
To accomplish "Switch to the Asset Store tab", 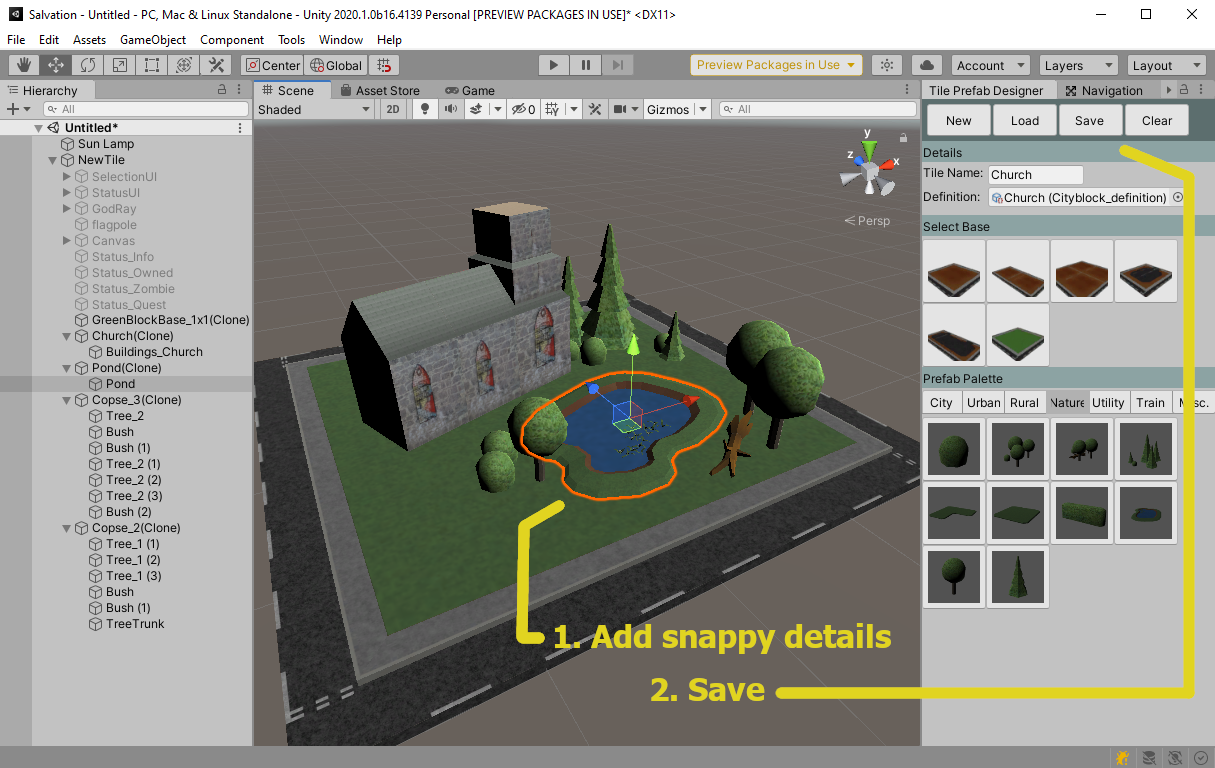I will point(380,90).
